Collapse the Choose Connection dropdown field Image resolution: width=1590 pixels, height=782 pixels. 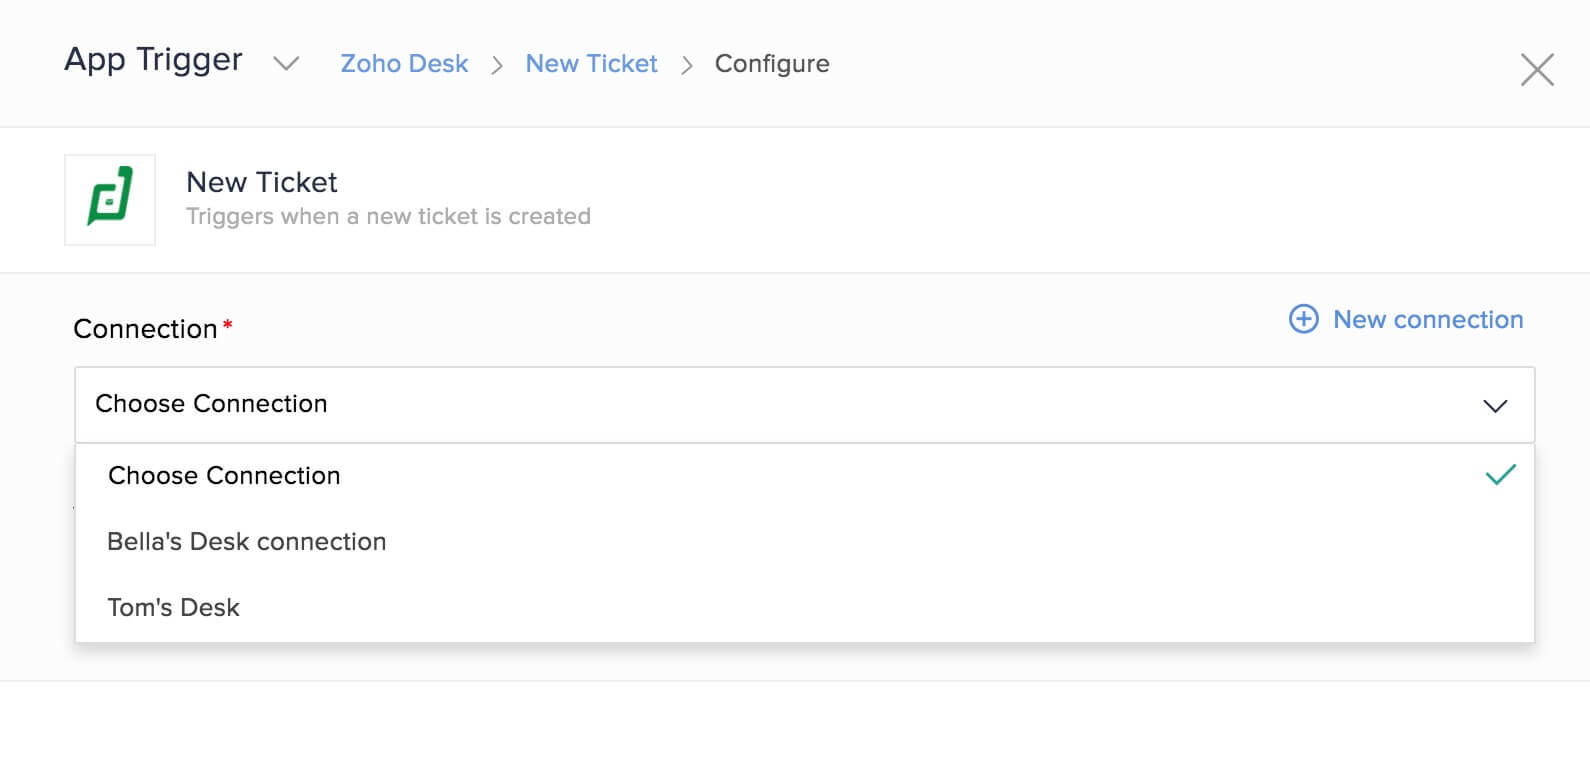[804, 405]
